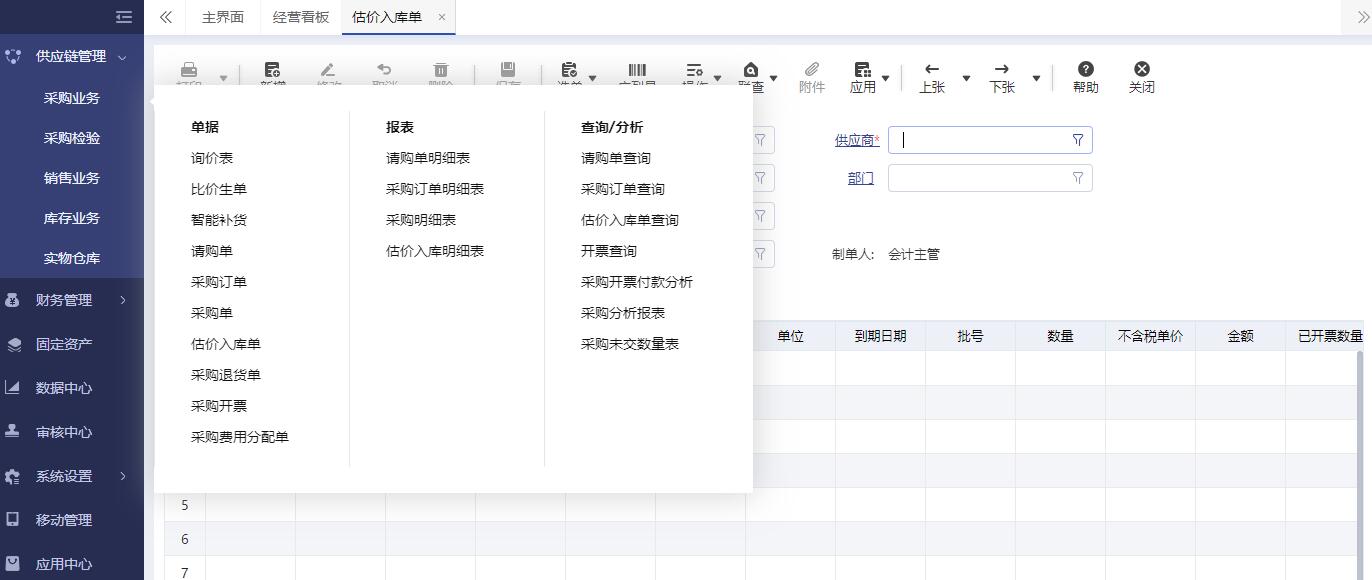
Task: Switch to the 主界面 tab
Action: pos(222,17)
